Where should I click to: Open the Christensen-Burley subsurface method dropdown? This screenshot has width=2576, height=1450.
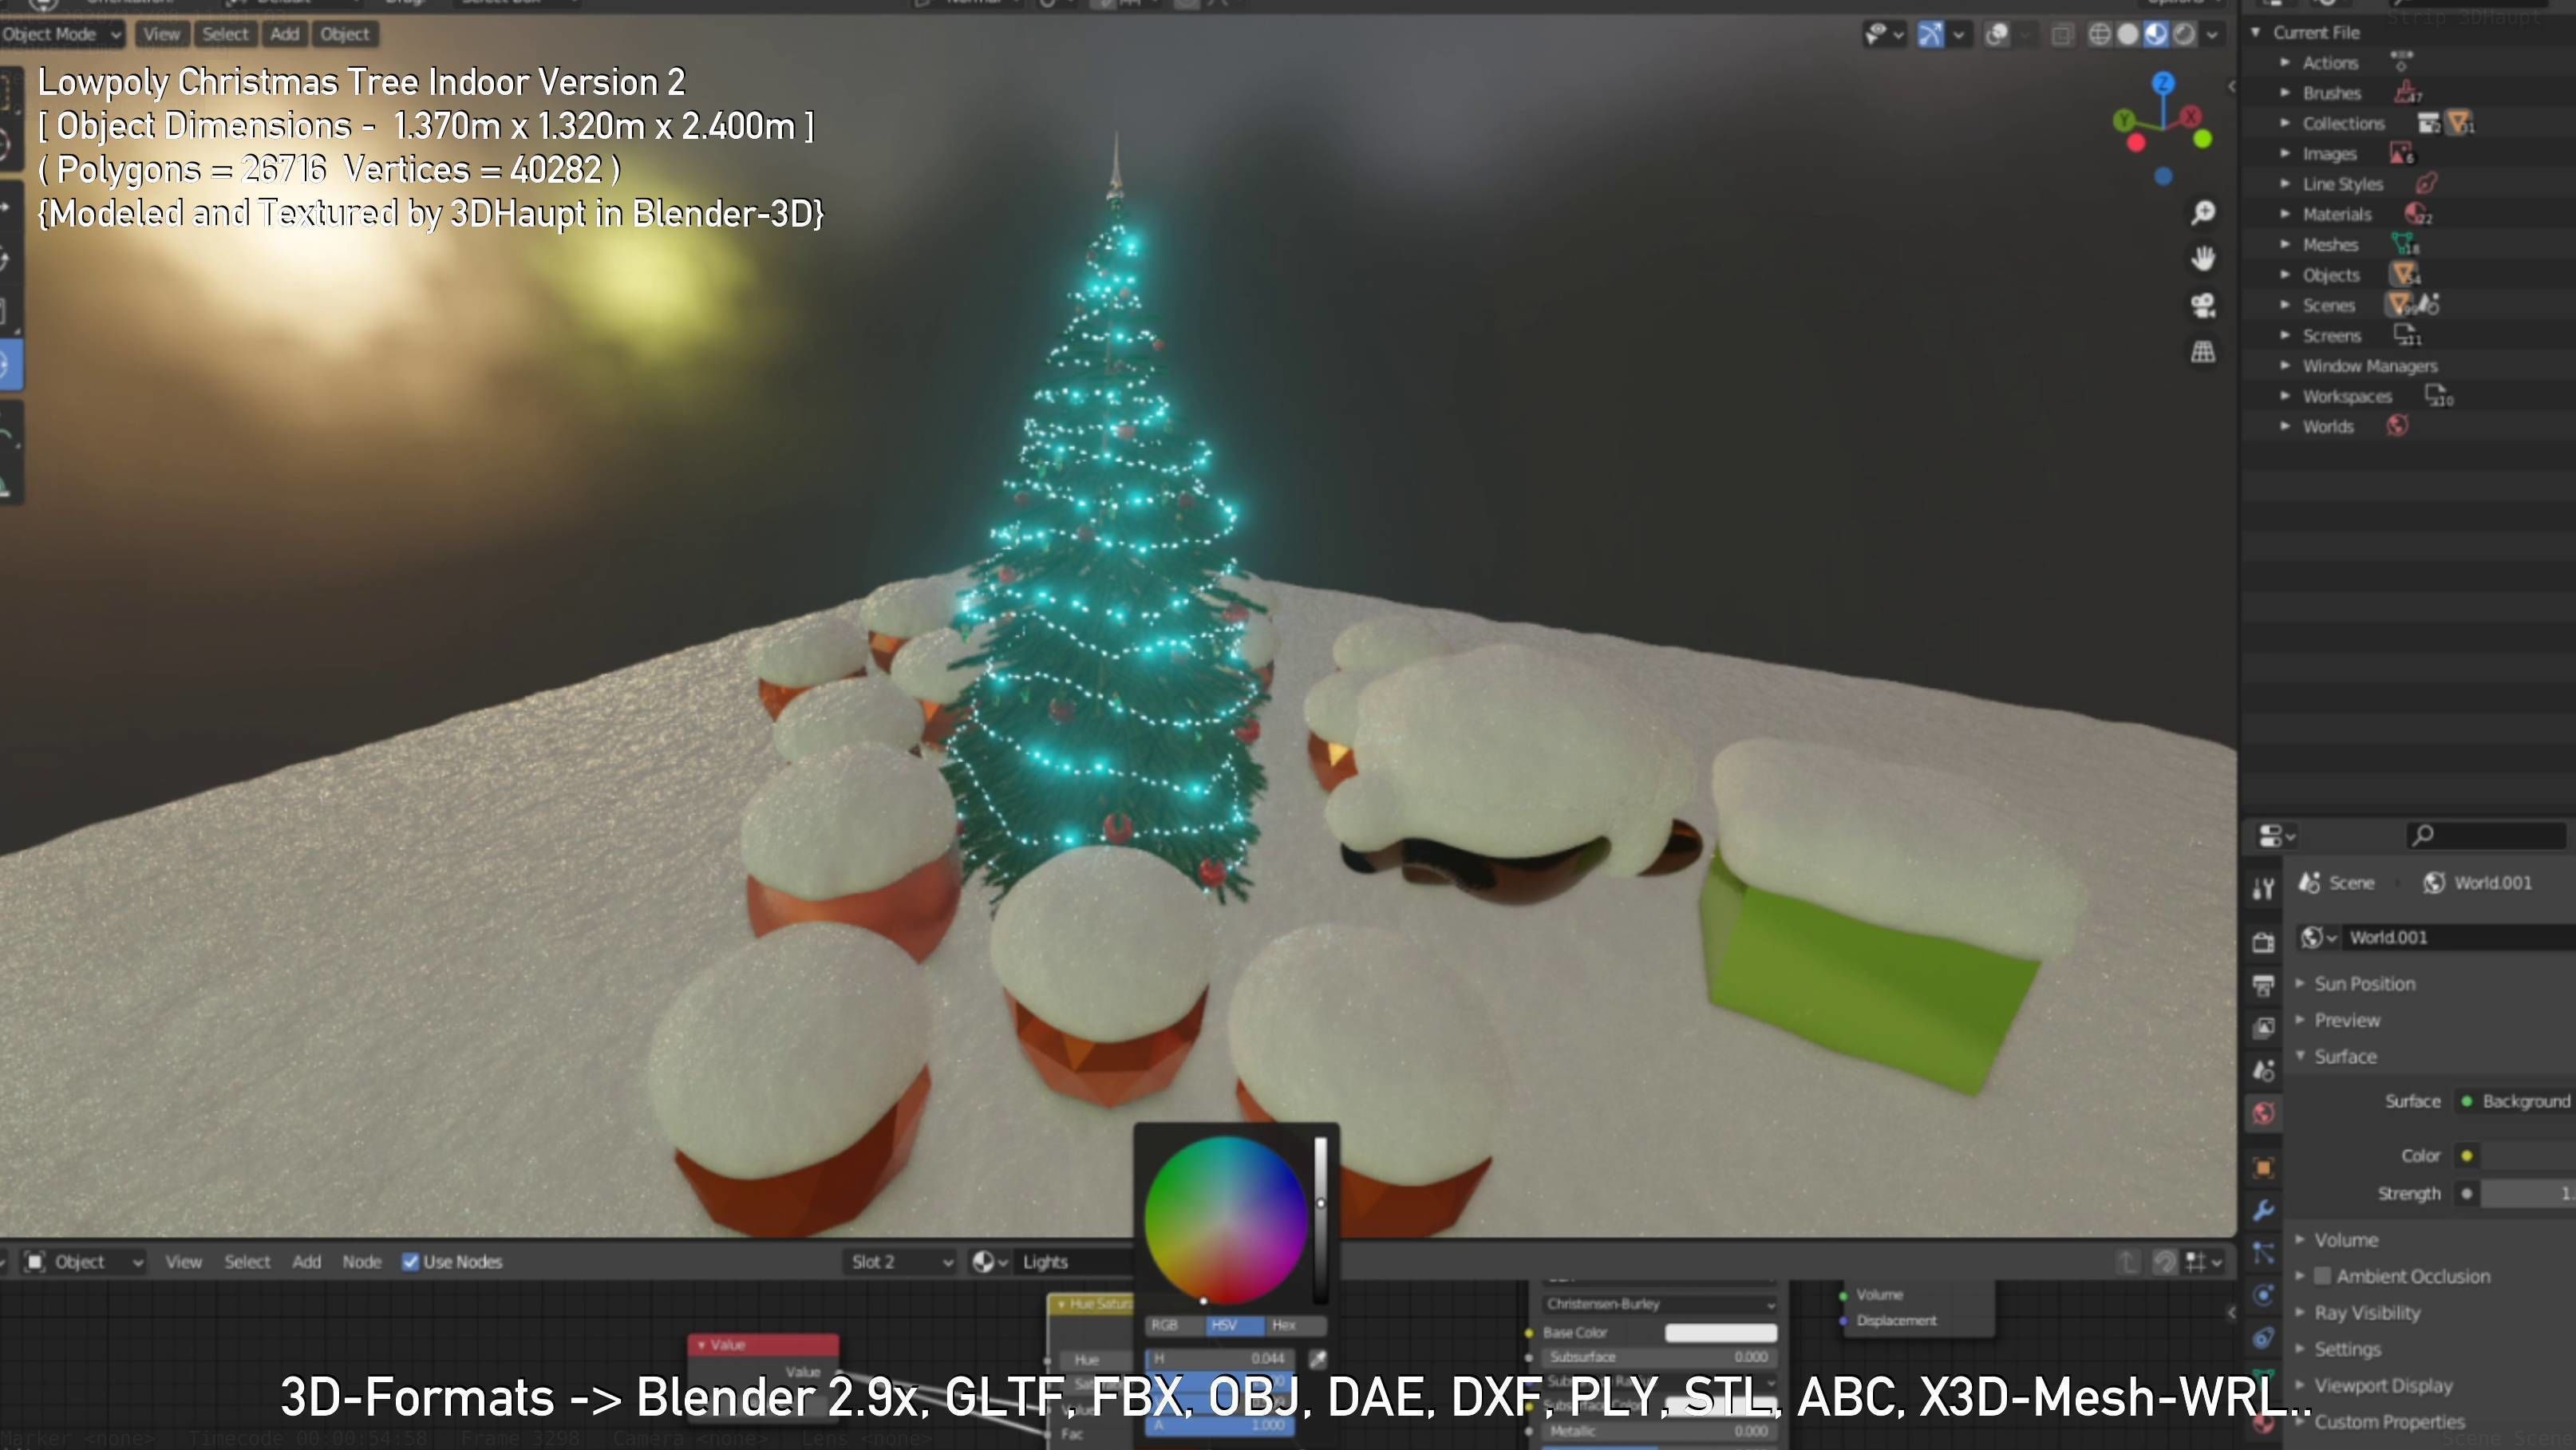coord(1659,1303)
